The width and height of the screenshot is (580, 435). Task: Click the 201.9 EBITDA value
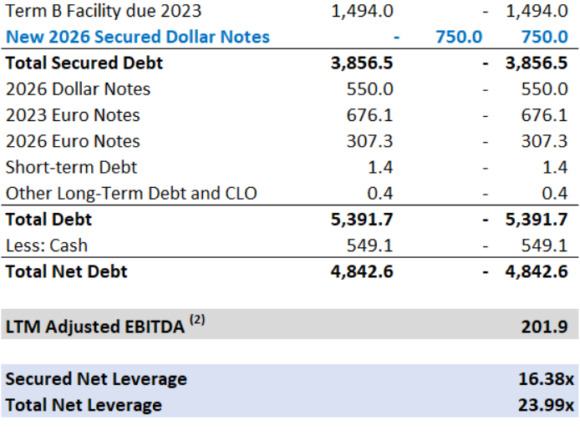point(544,327)
